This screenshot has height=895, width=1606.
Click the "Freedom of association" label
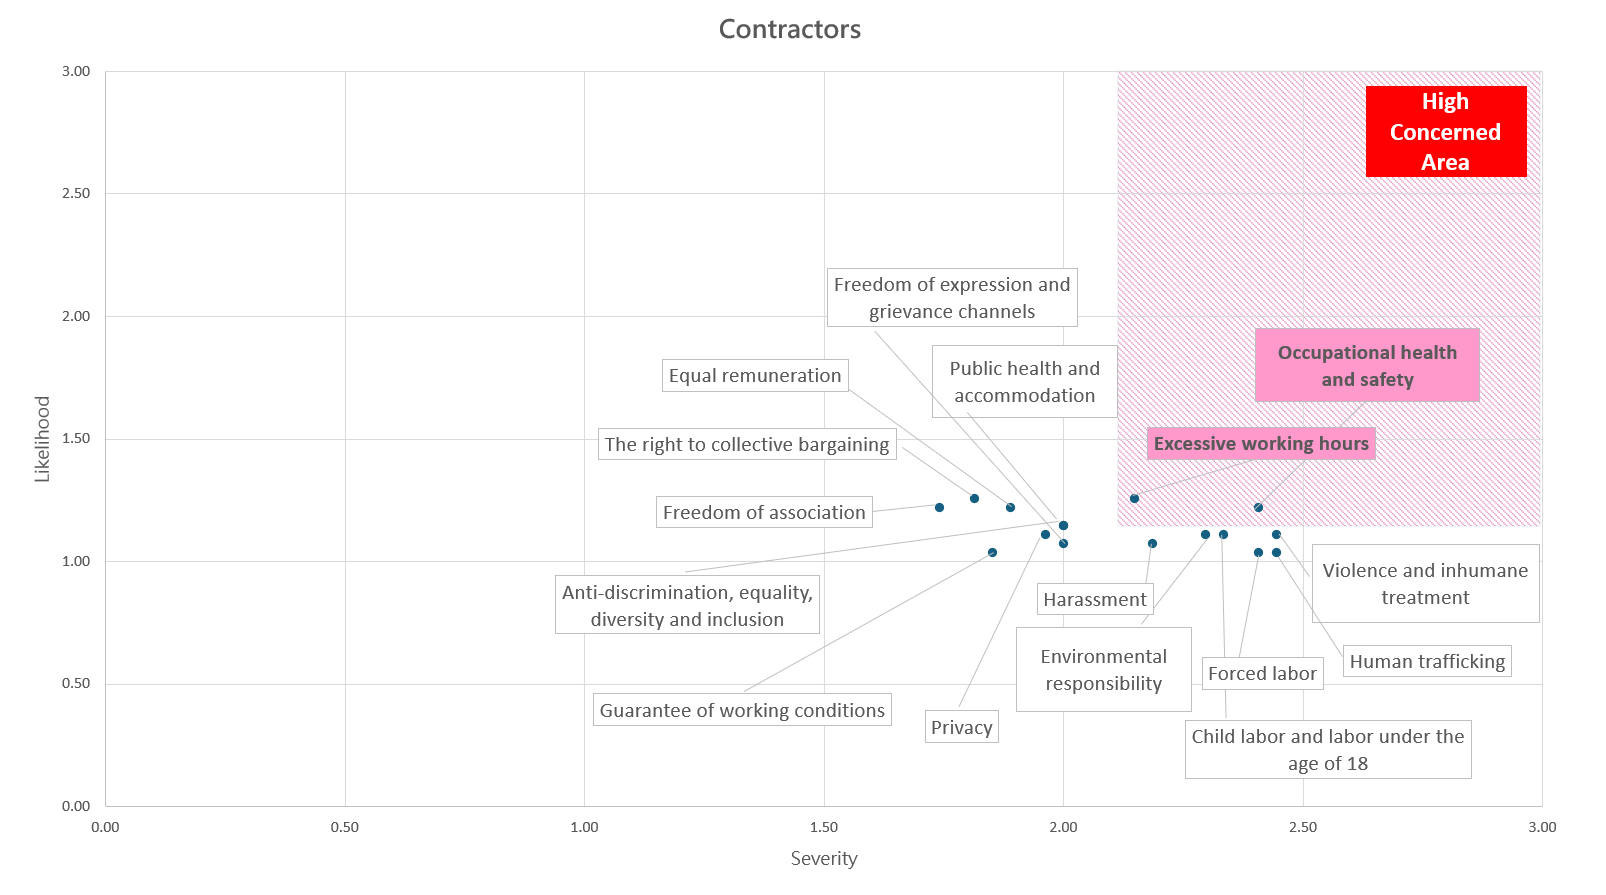pyautogui.click(x=764, y=513)
